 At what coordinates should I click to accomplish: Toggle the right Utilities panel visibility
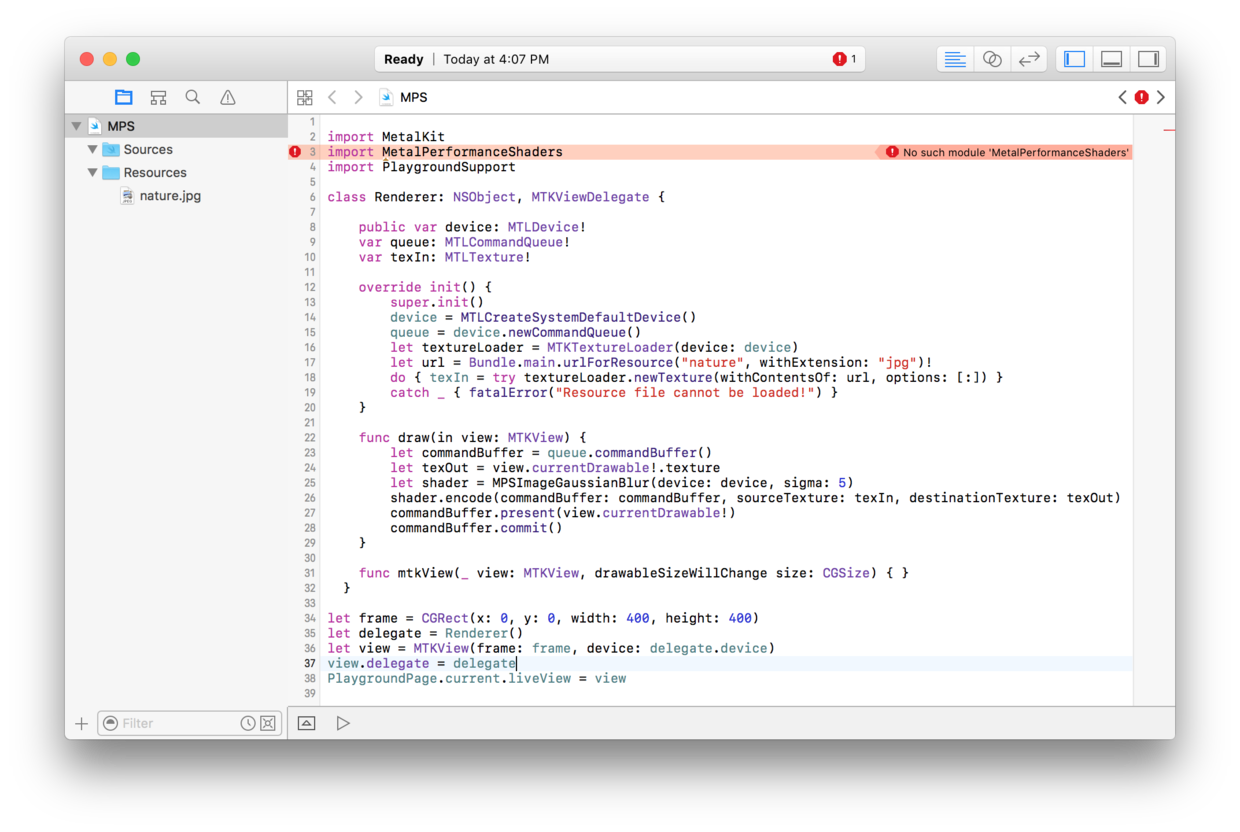tap(1148, 59)
